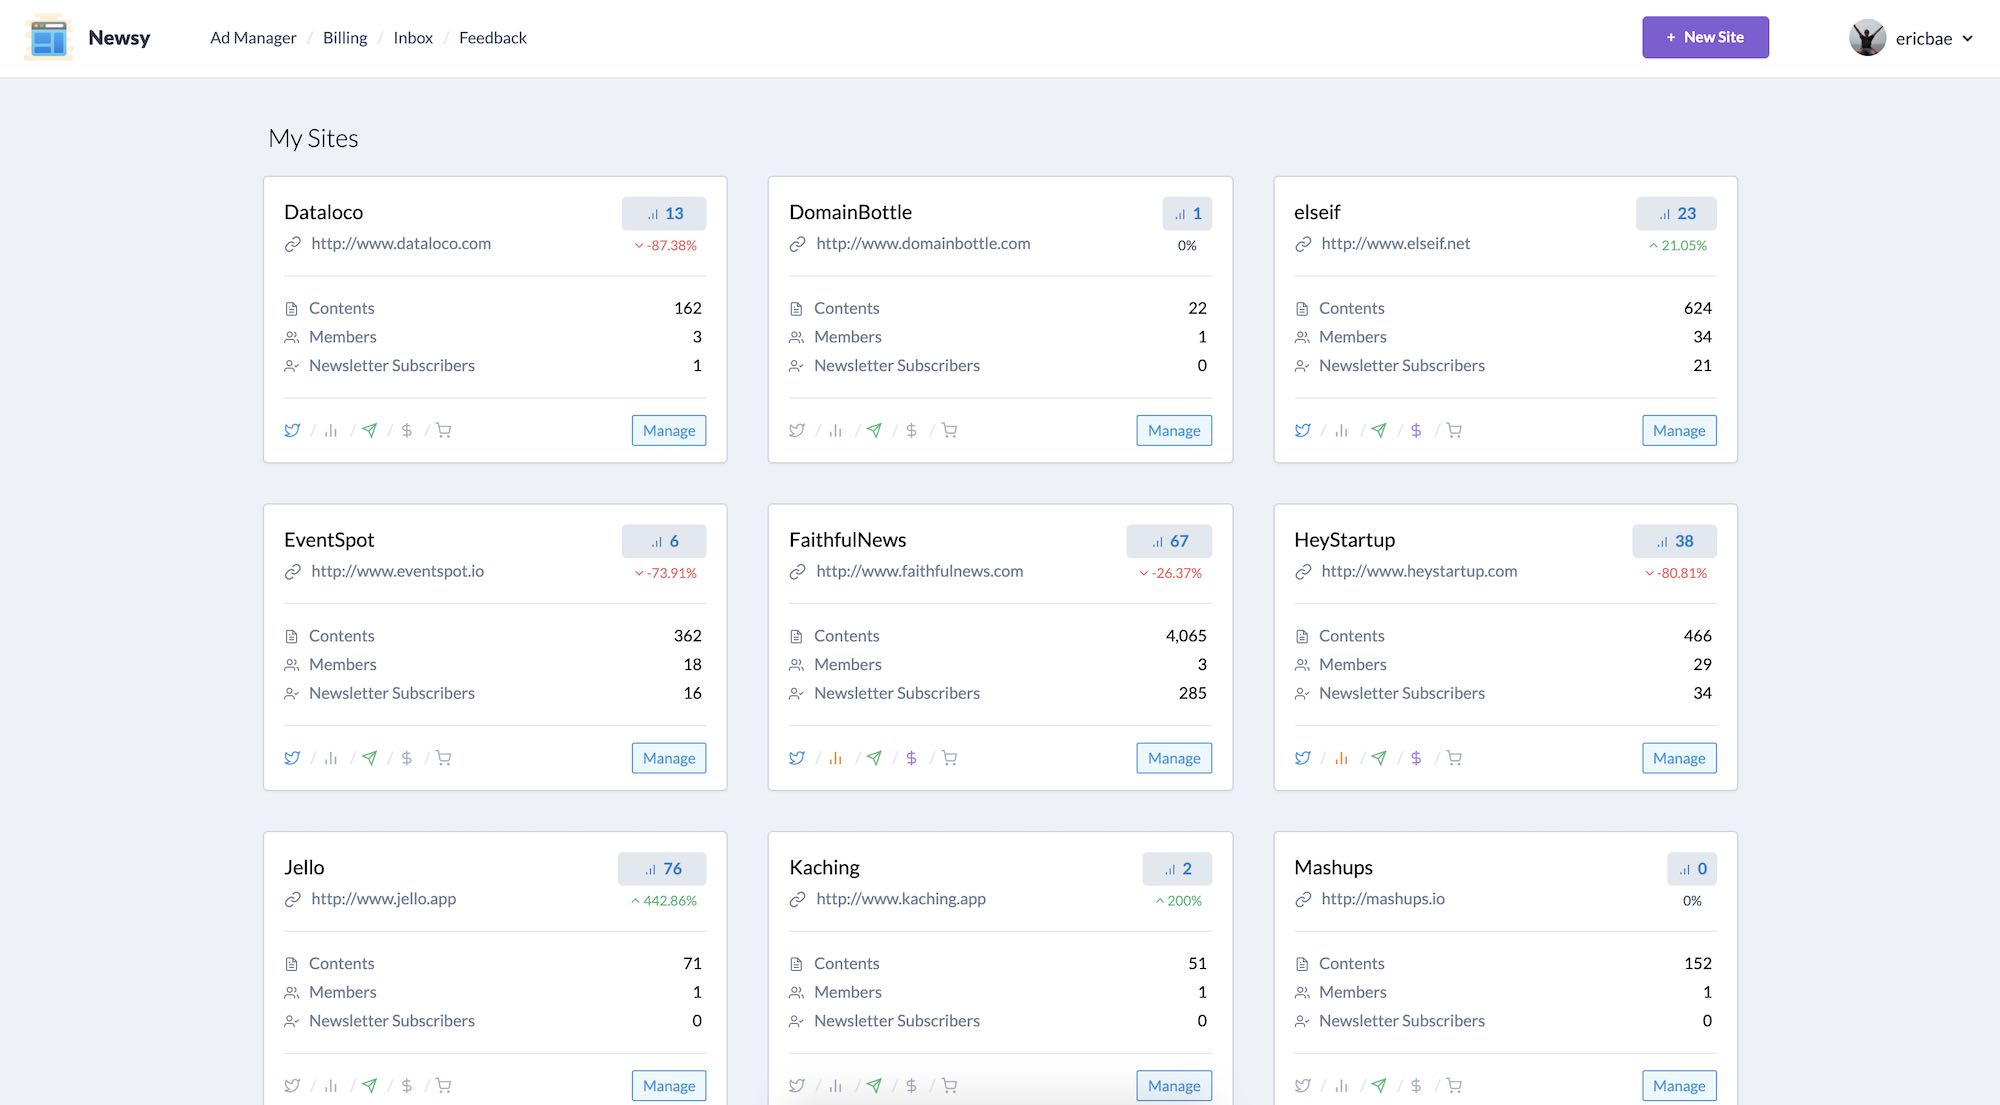Click the purple dollar icon on elseif card

(x=1416, y=431)
